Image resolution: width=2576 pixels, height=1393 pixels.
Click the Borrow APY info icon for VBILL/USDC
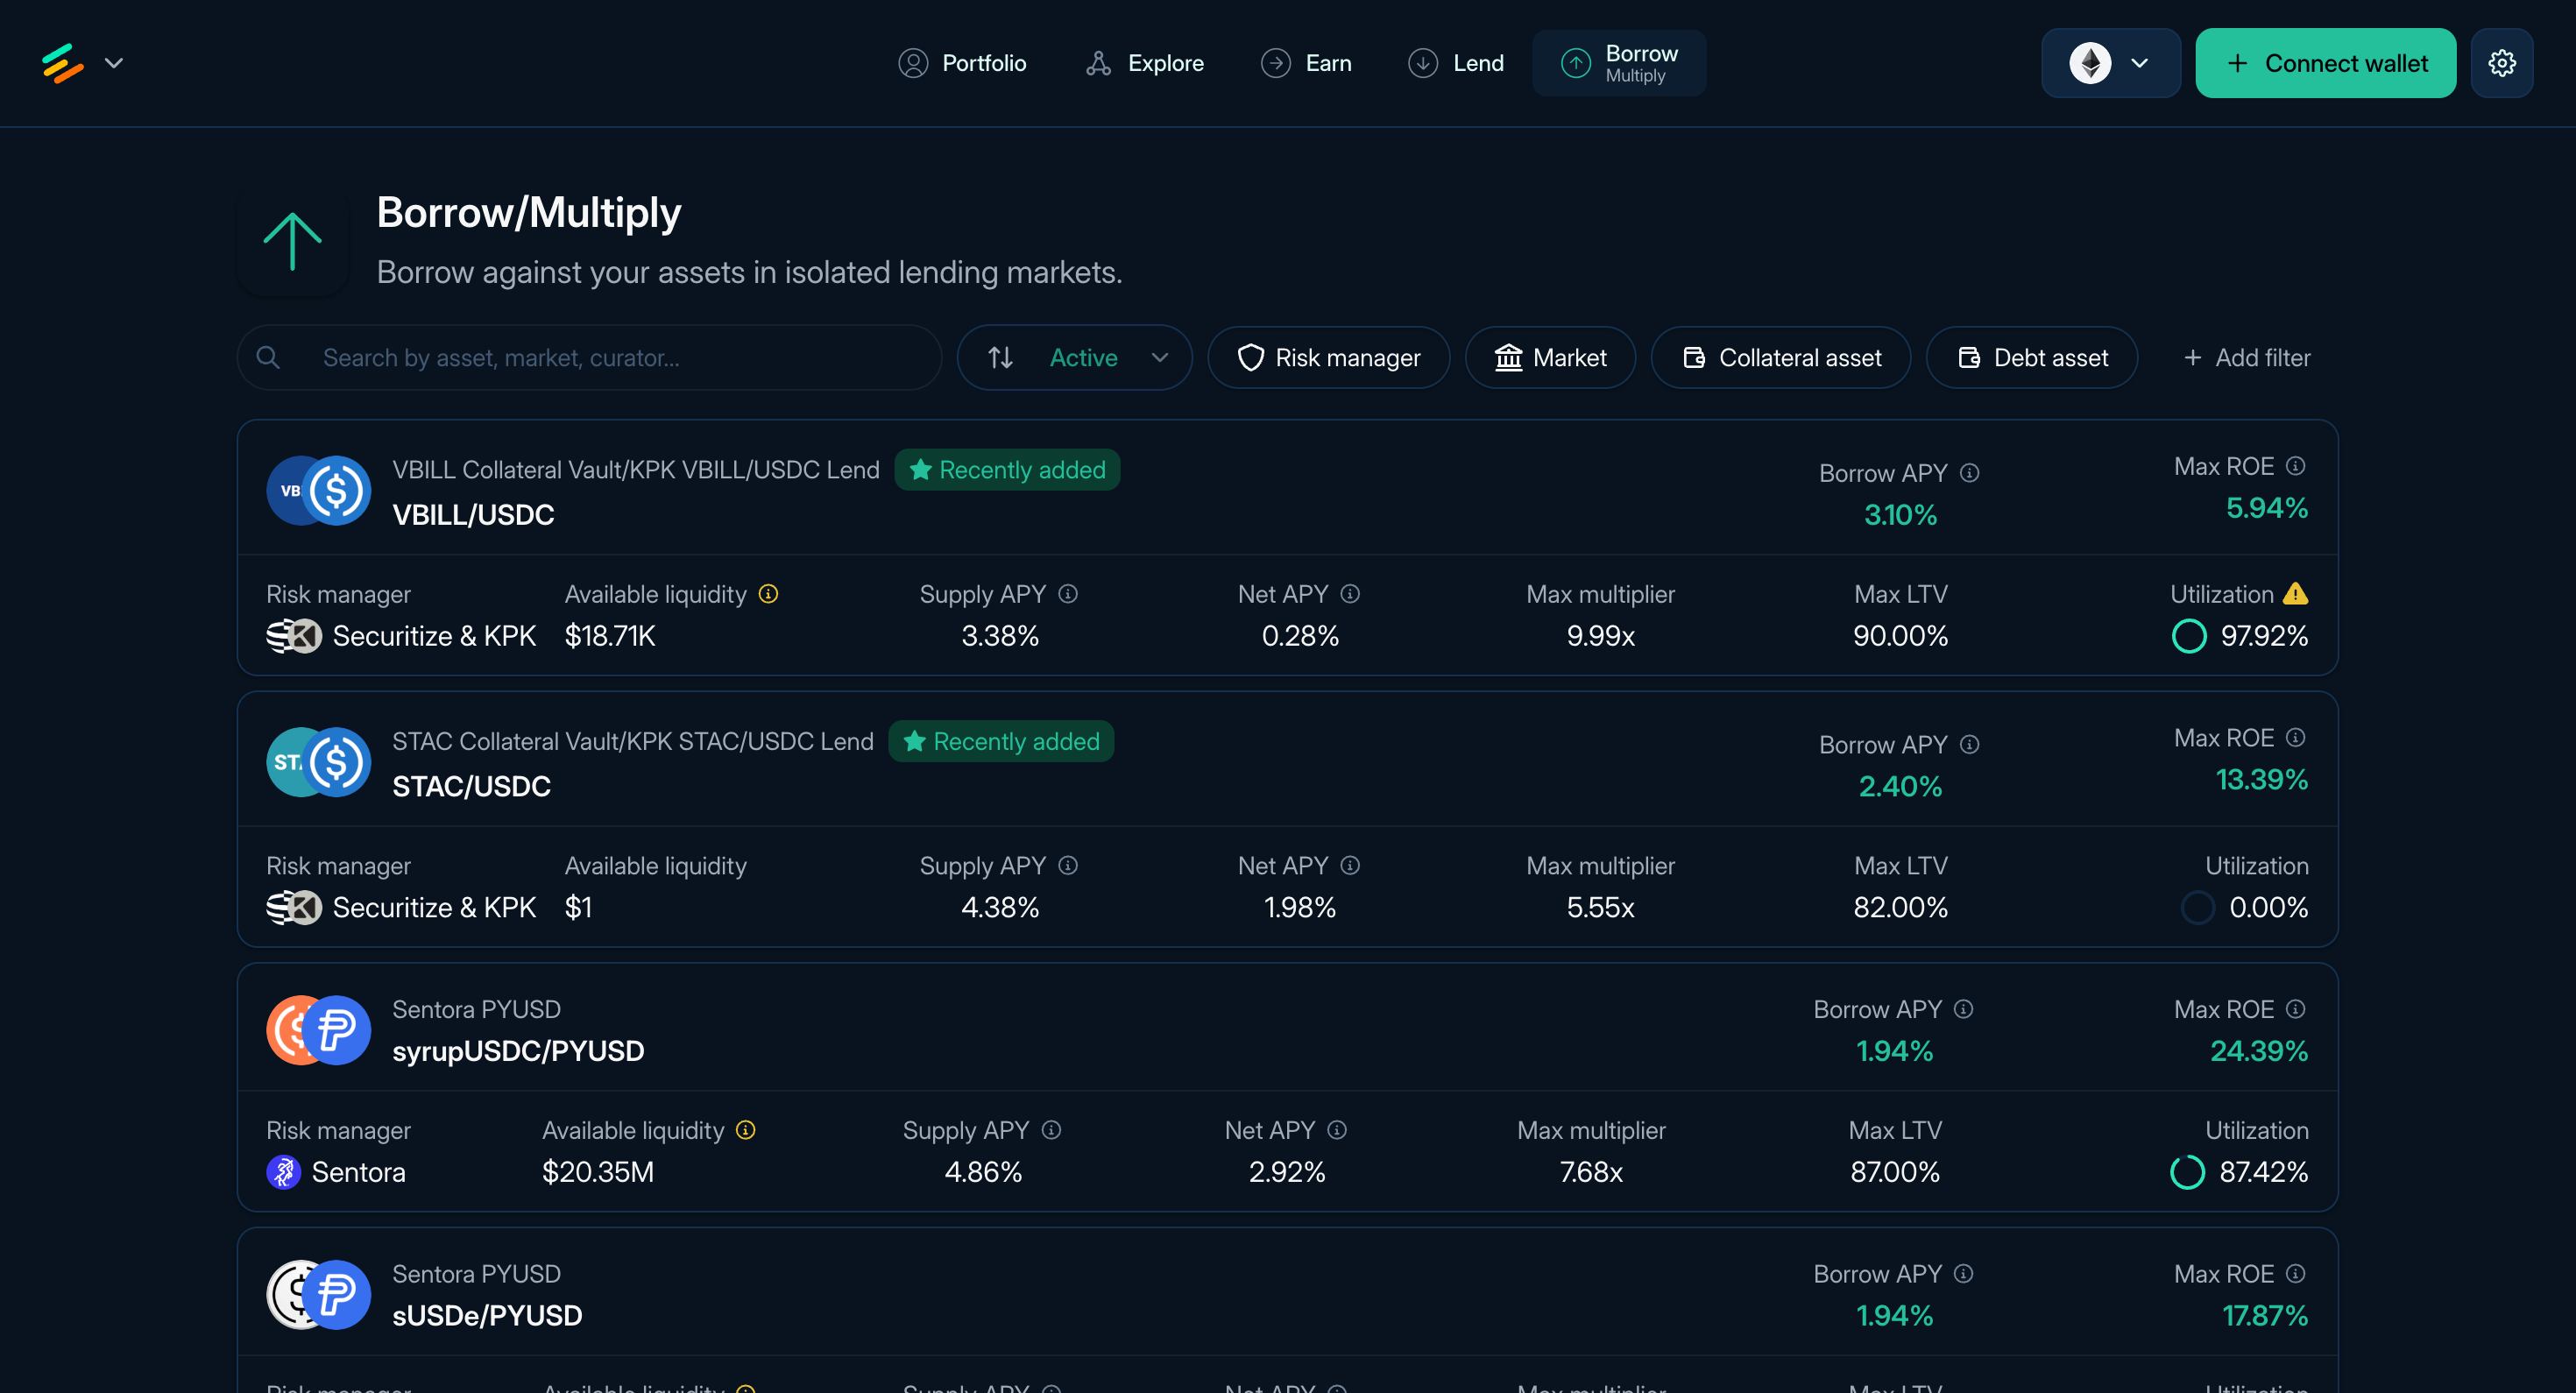(1969, 473)
